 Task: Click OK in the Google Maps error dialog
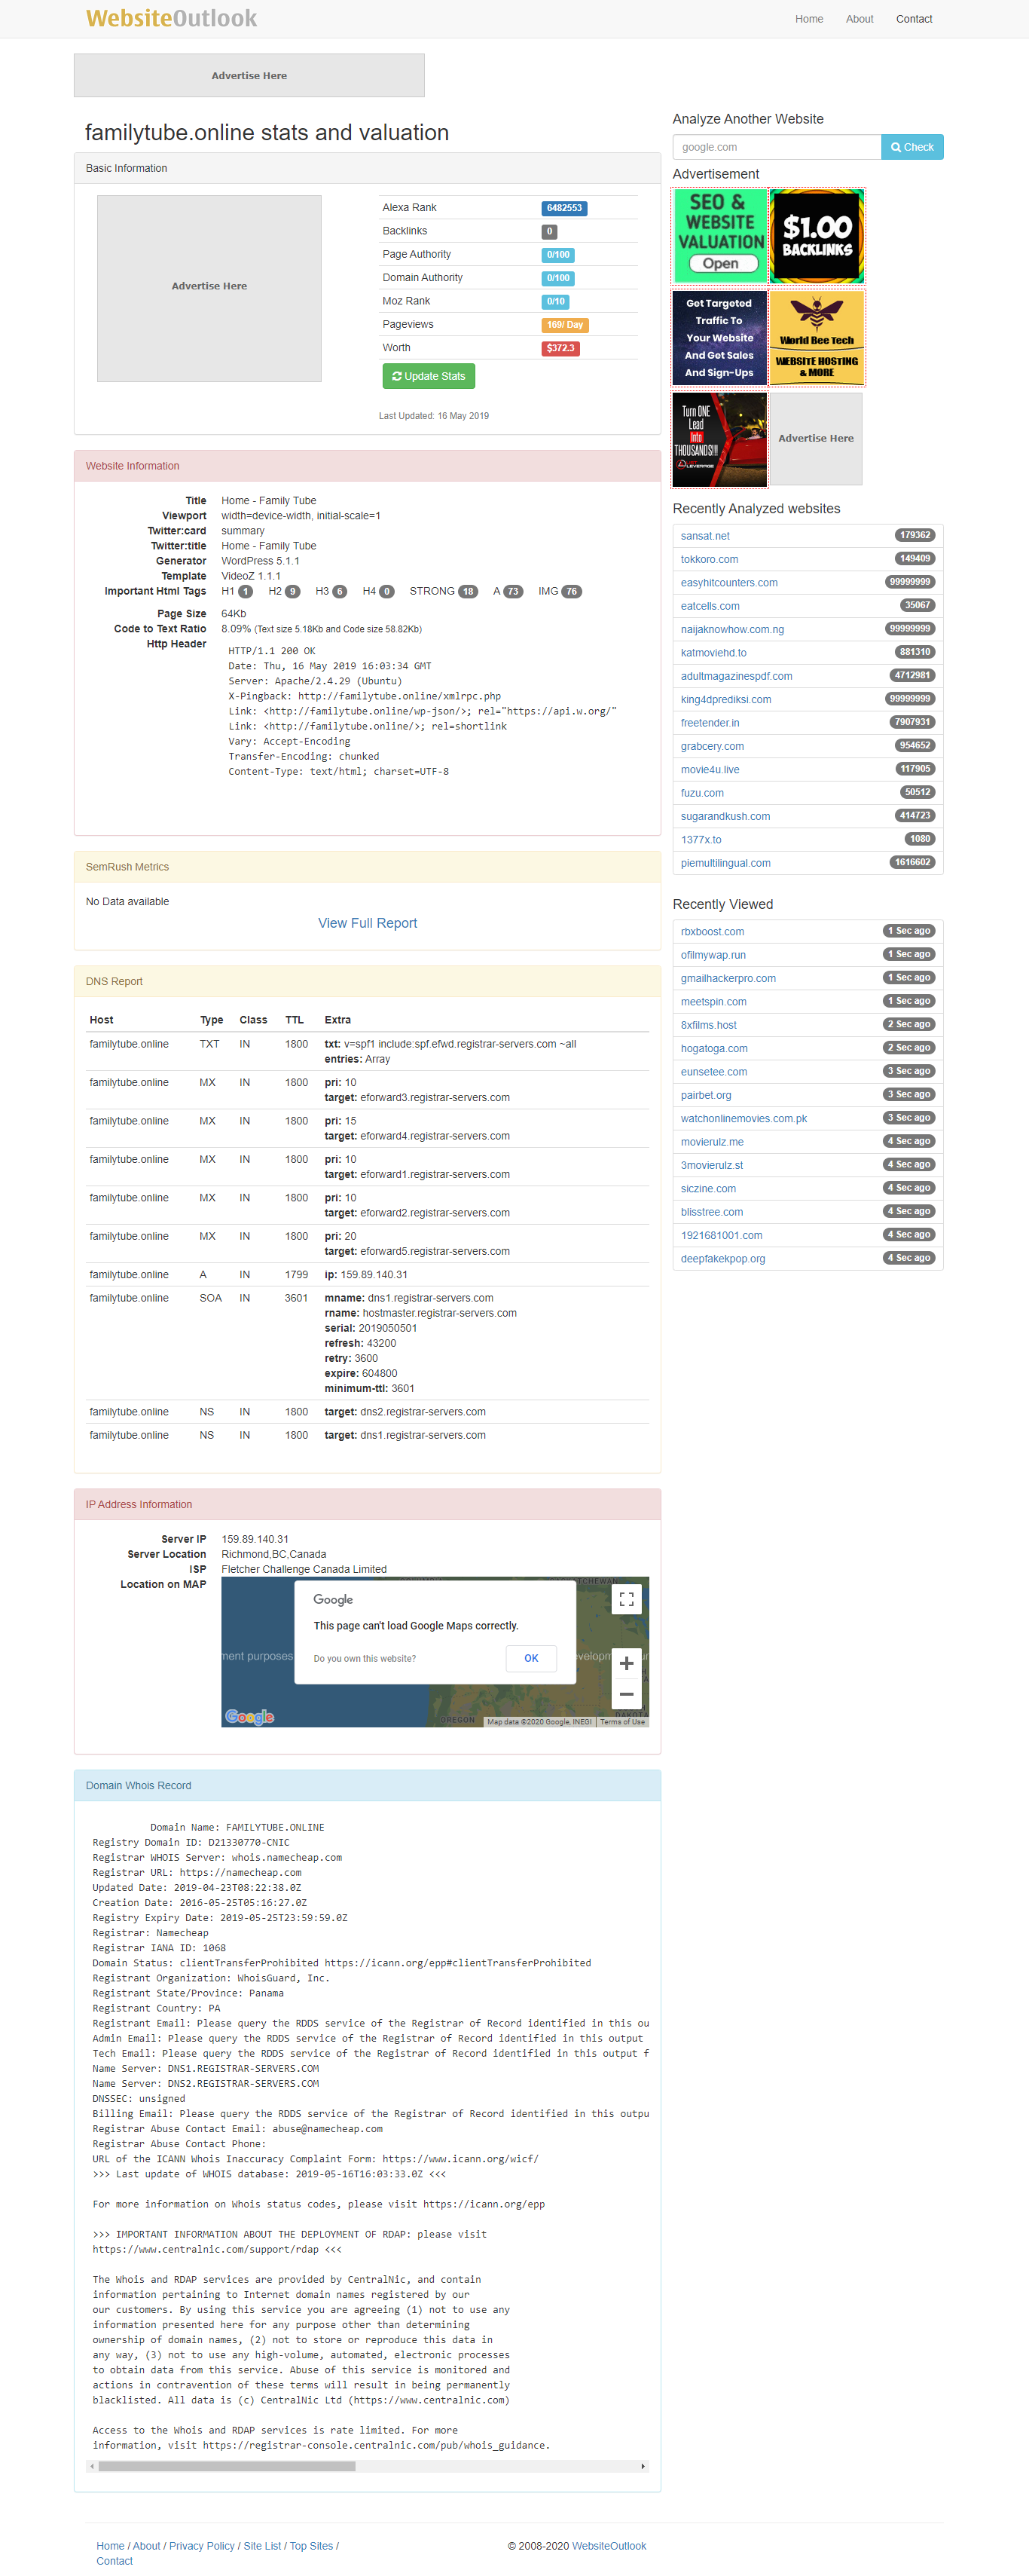[531, 1658]
